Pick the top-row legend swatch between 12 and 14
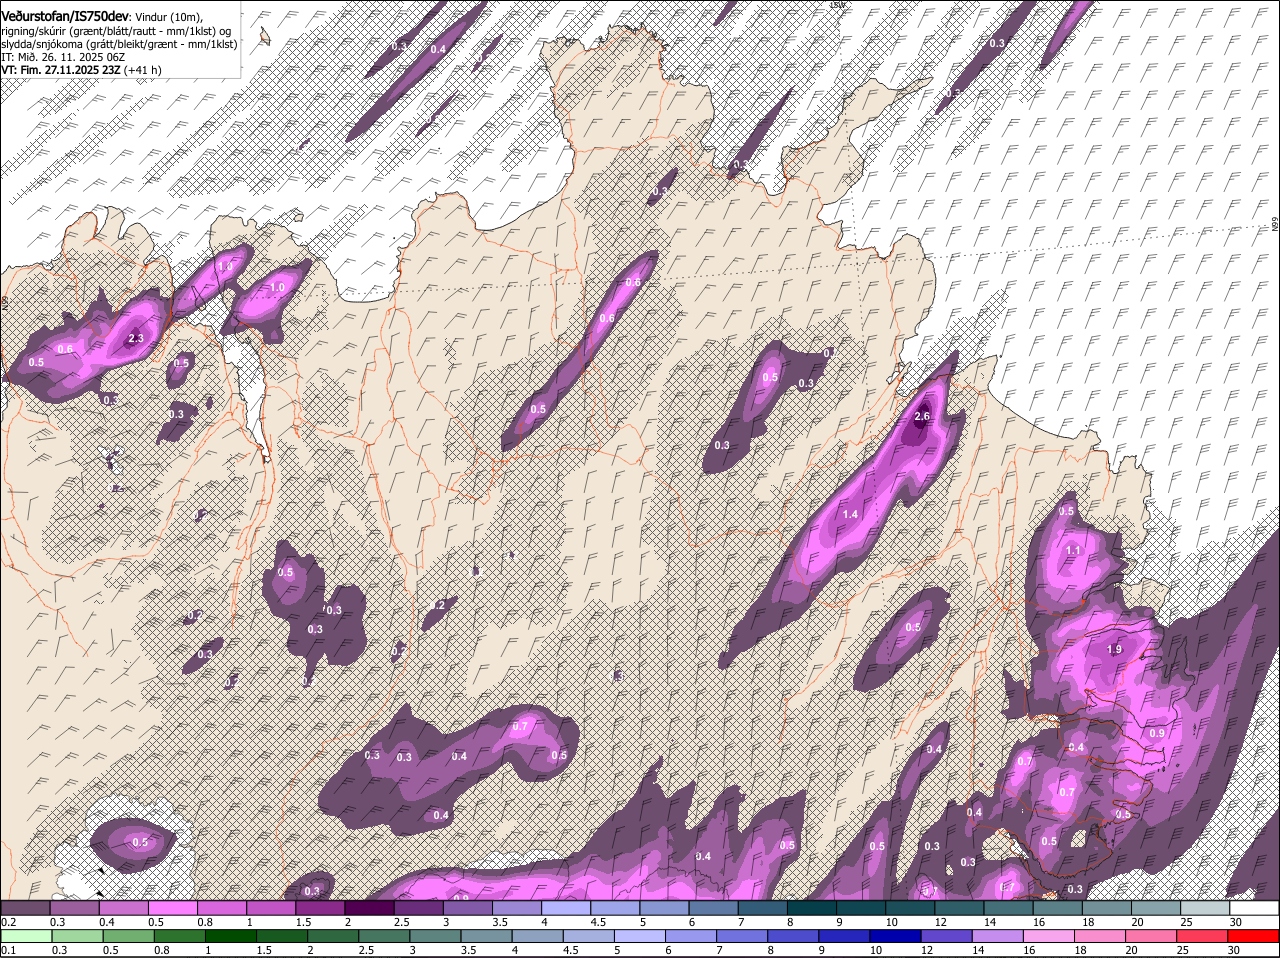This screenshot has width=1280, height=958. coord(960,908)
